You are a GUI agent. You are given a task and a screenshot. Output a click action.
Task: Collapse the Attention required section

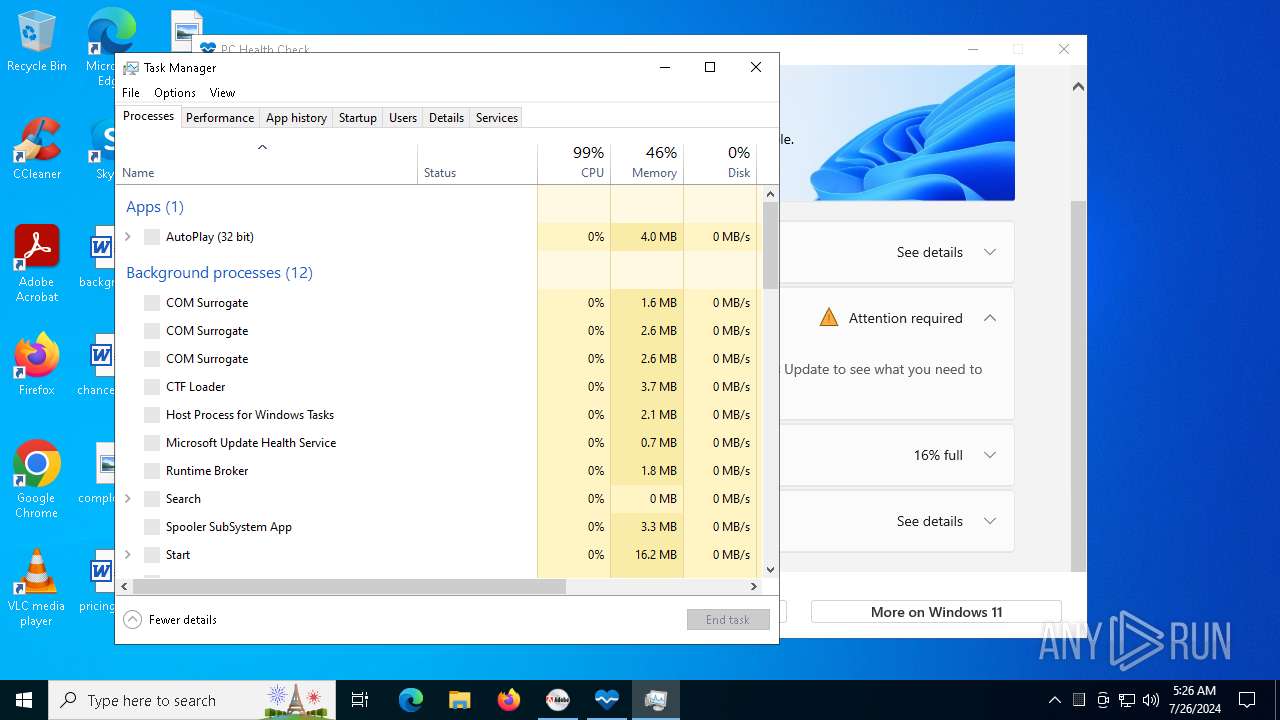[x=990, y=318]
